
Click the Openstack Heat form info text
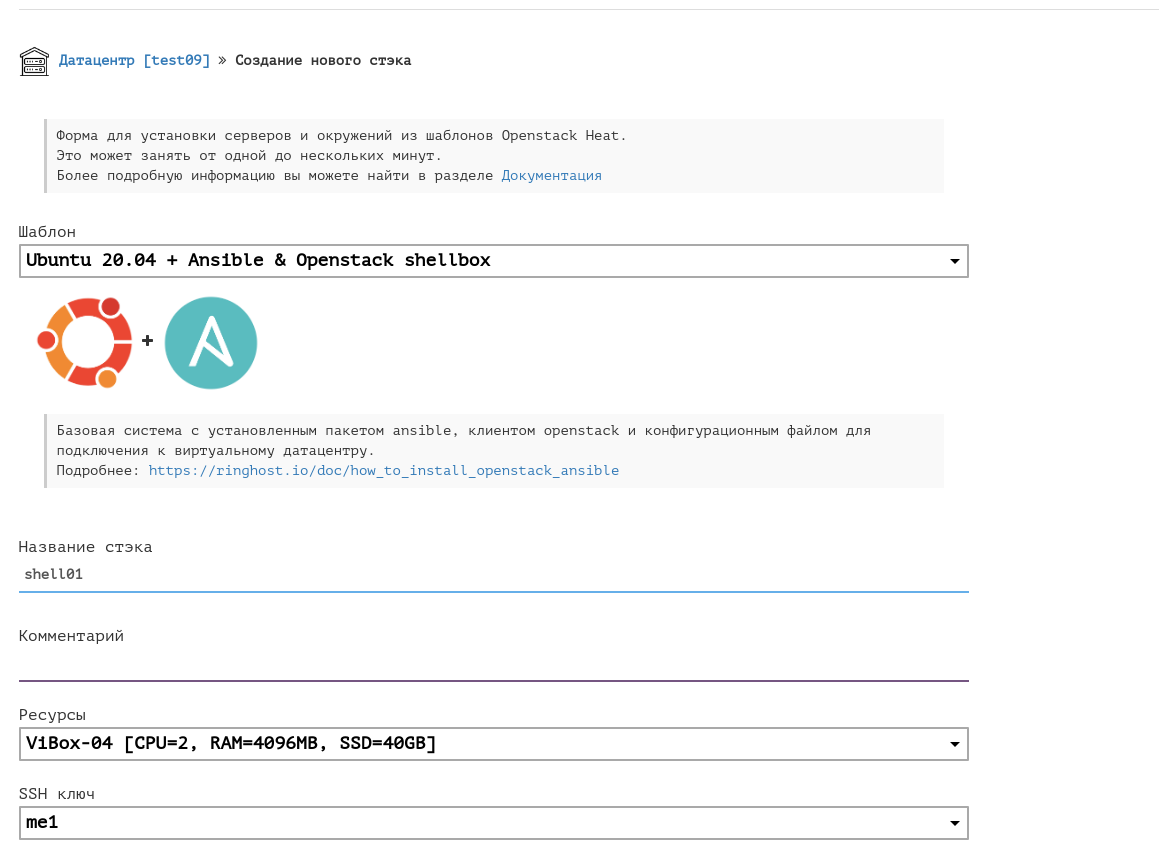click(341, 136)
